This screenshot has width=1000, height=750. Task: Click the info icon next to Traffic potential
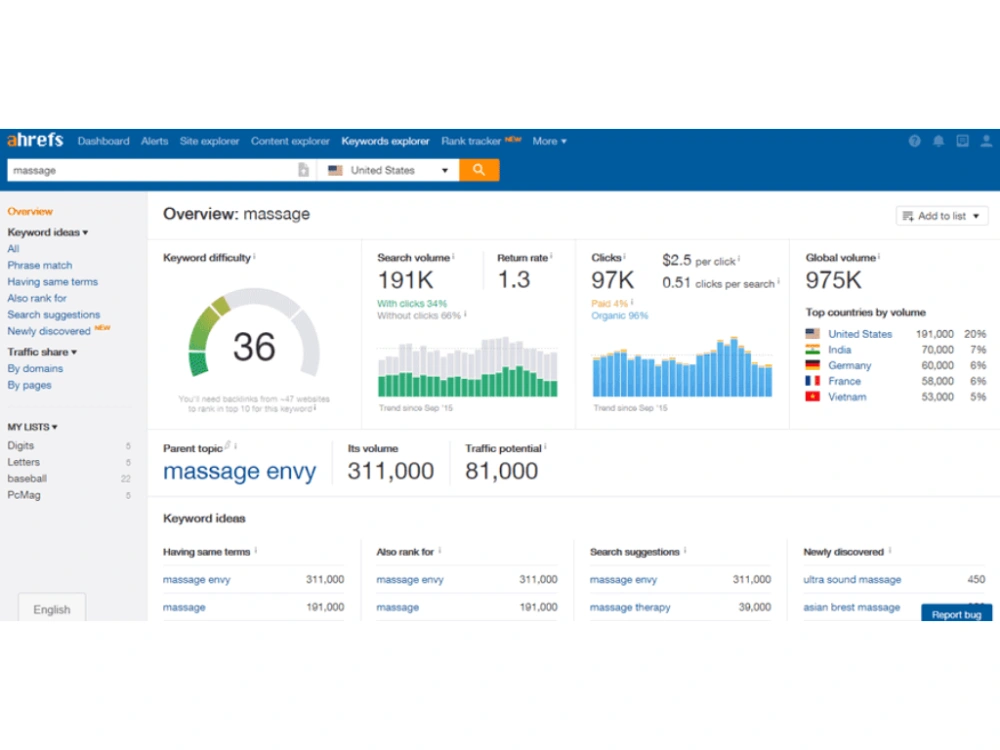coord(545,447)
